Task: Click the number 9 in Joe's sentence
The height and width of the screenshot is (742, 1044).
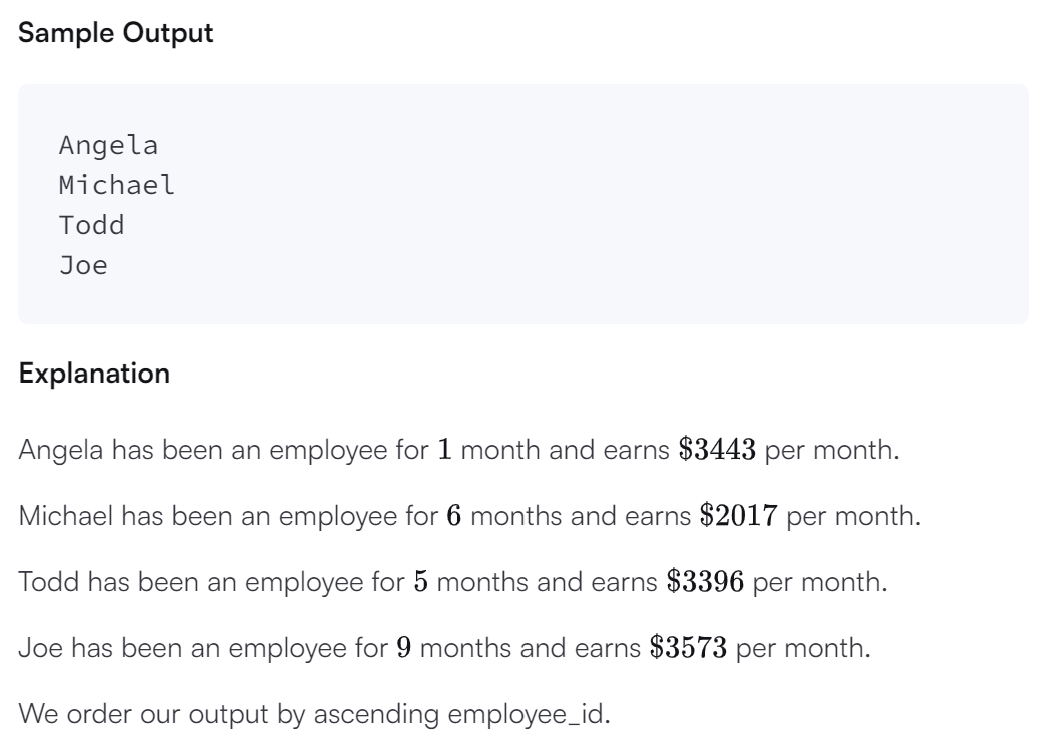Action: click(404, 647)
